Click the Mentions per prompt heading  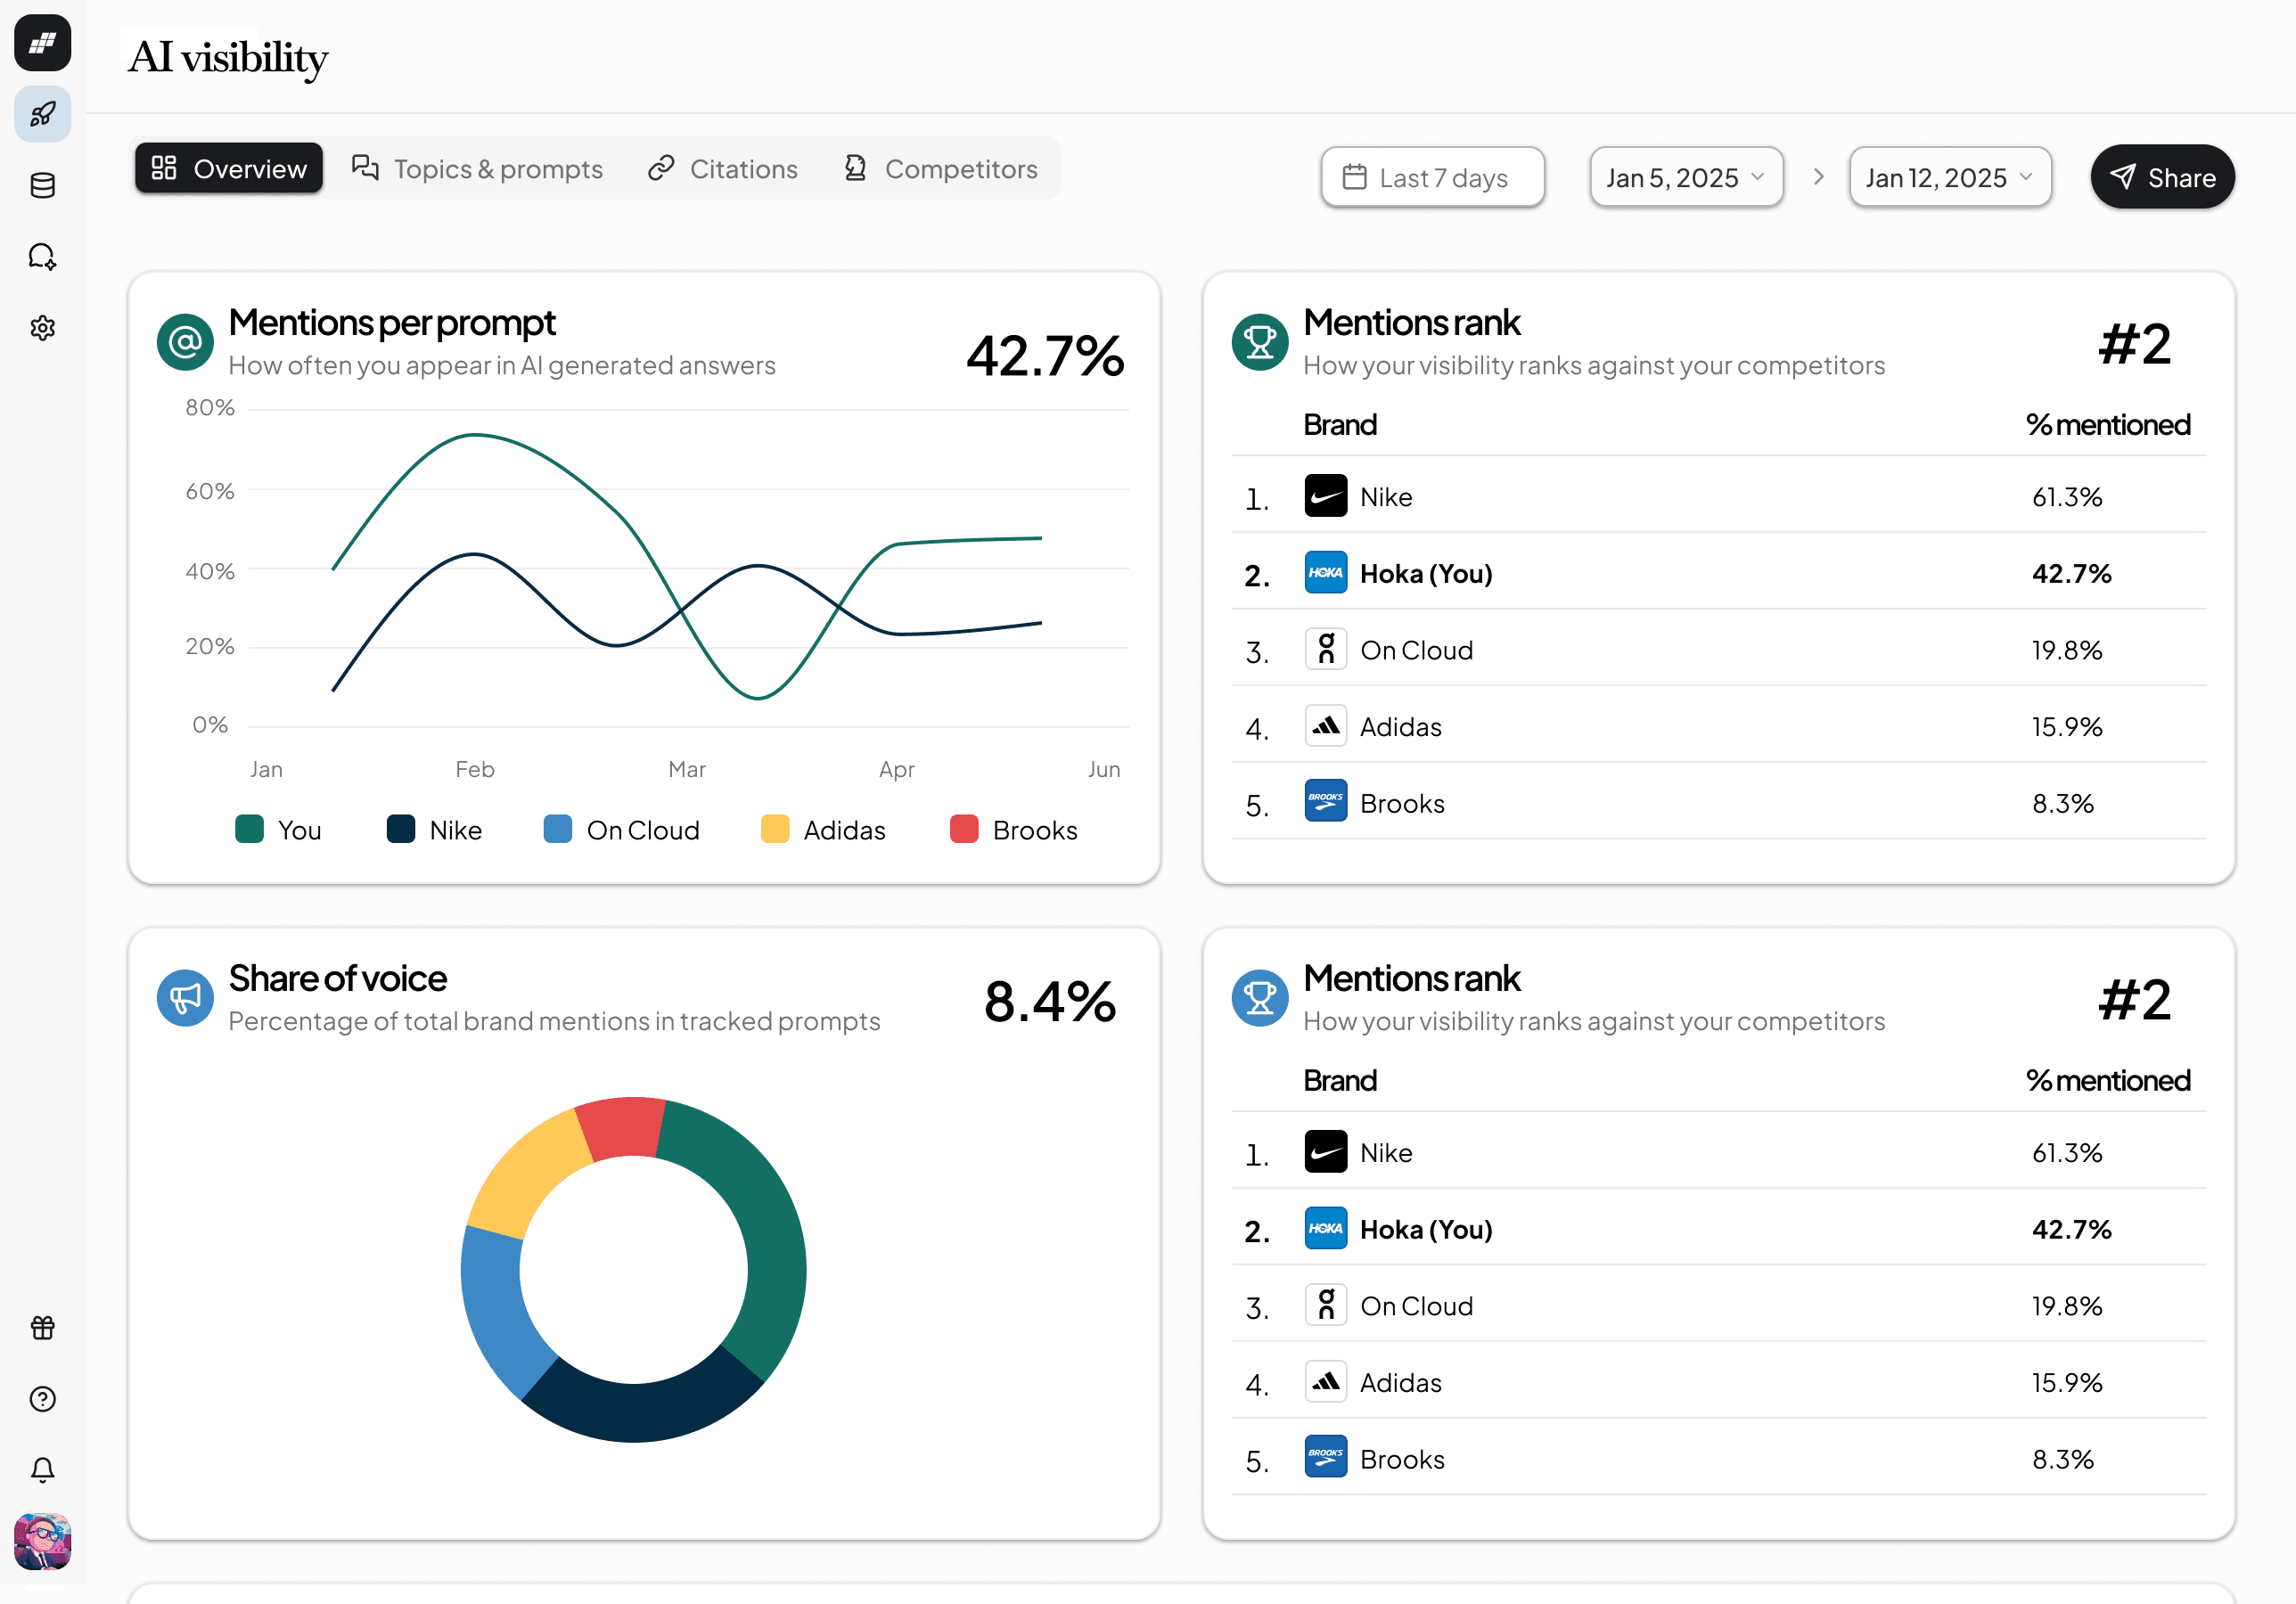[x=392, y=322]
